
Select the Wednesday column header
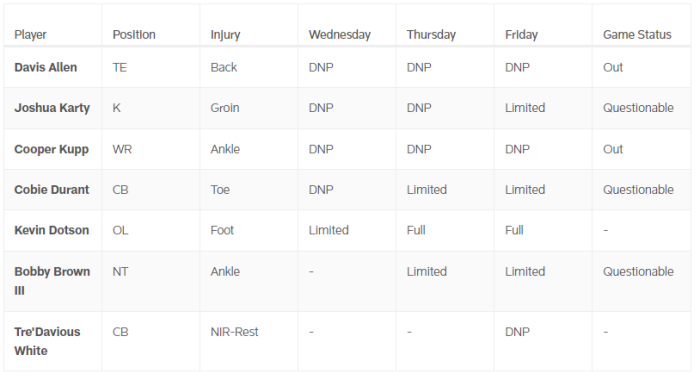339,35
